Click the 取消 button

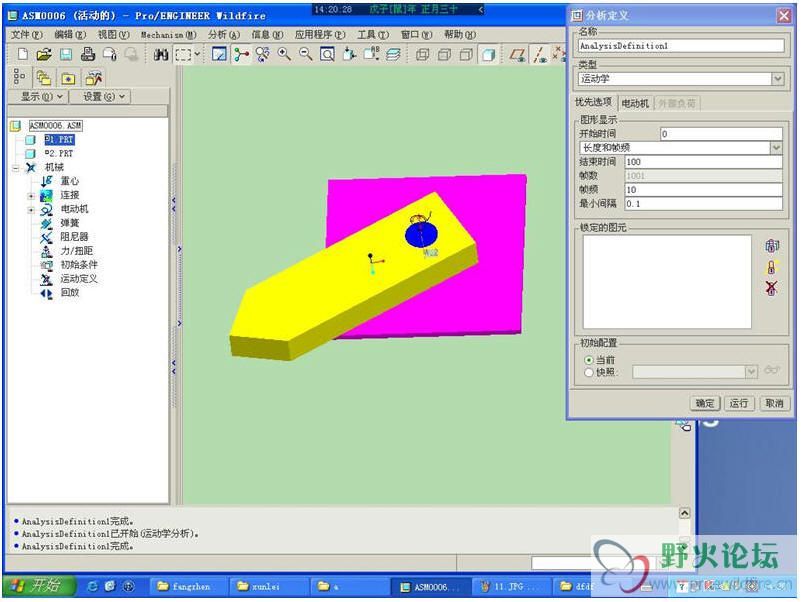coord(774,403)
